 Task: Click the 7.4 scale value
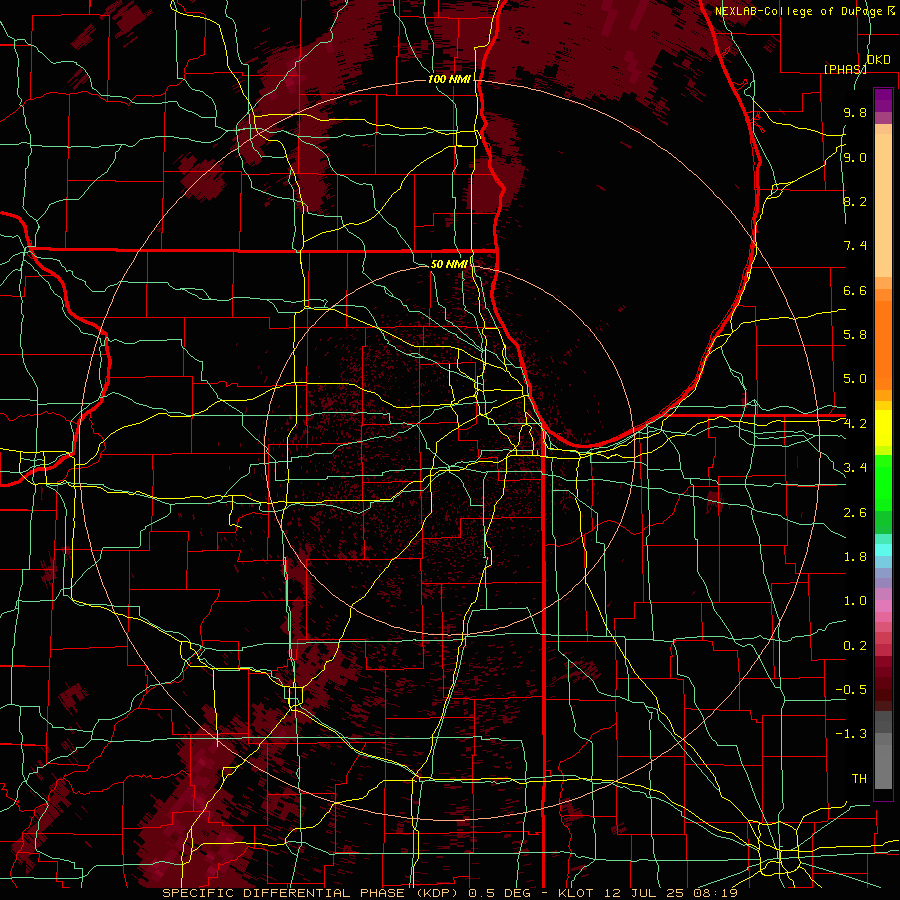click(x=855, y=246)
